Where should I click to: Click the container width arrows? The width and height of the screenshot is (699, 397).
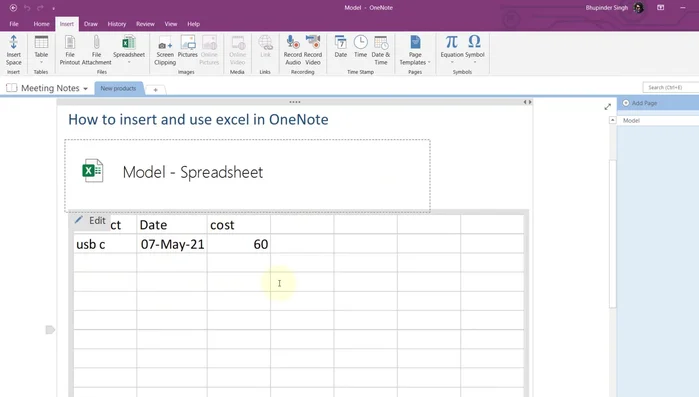527,102
